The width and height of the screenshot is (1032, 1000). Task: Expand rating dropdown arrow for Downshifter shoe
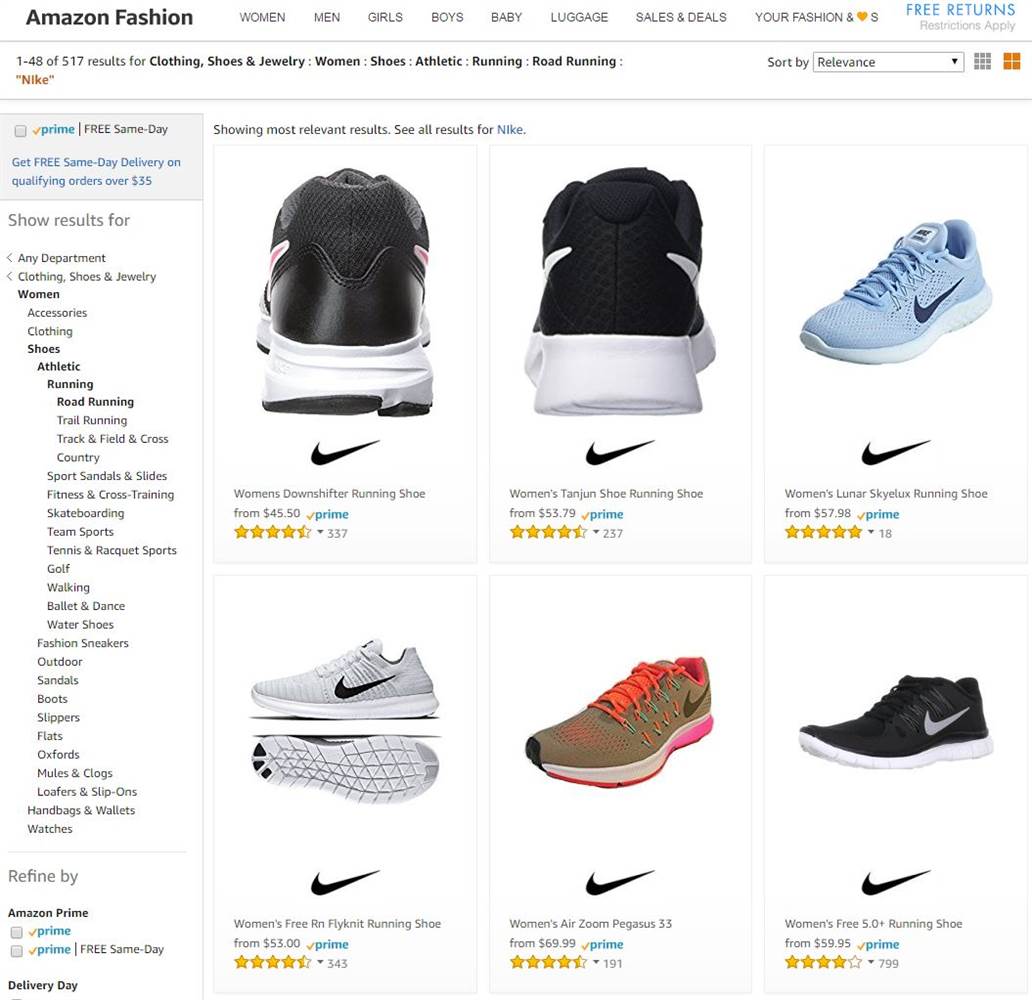pyautogui.click(x=320, y=532)
